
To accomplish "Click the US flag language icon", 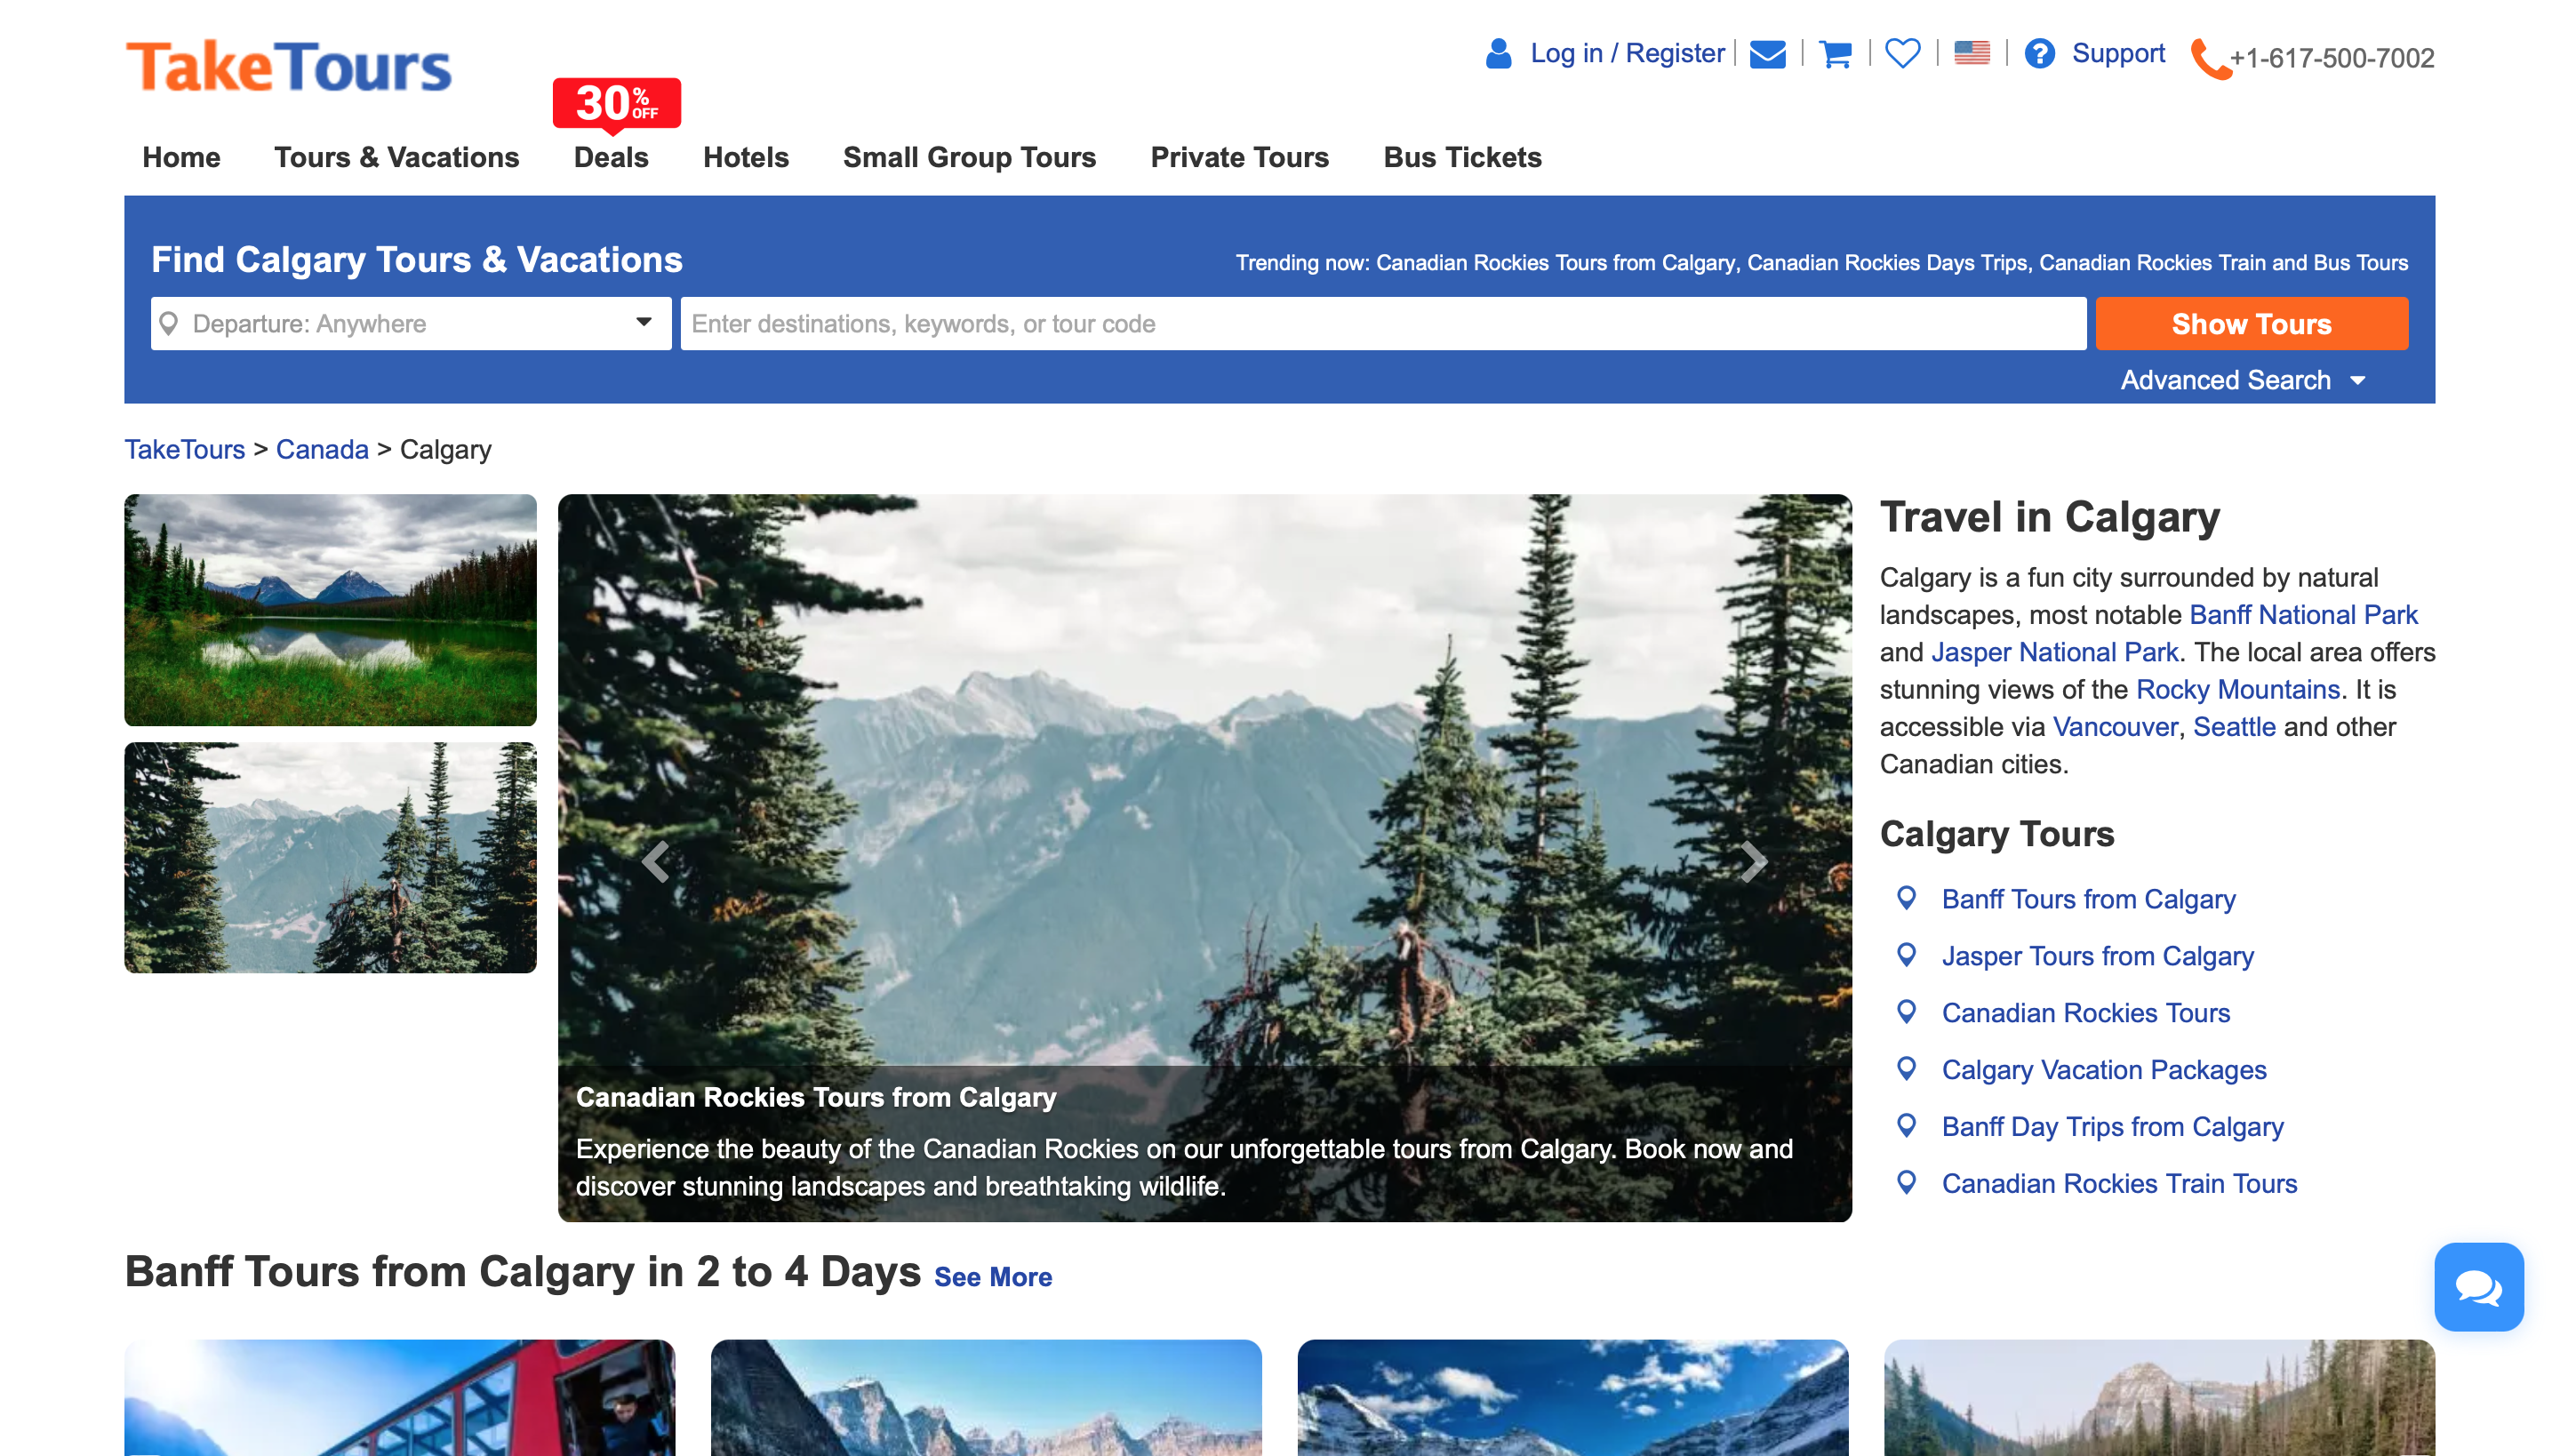I will click(1971, 53).
